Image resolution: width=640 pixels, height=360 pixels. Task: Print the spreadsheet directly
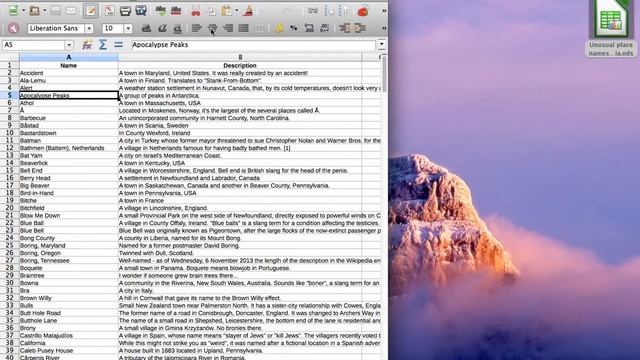point(125,11)
